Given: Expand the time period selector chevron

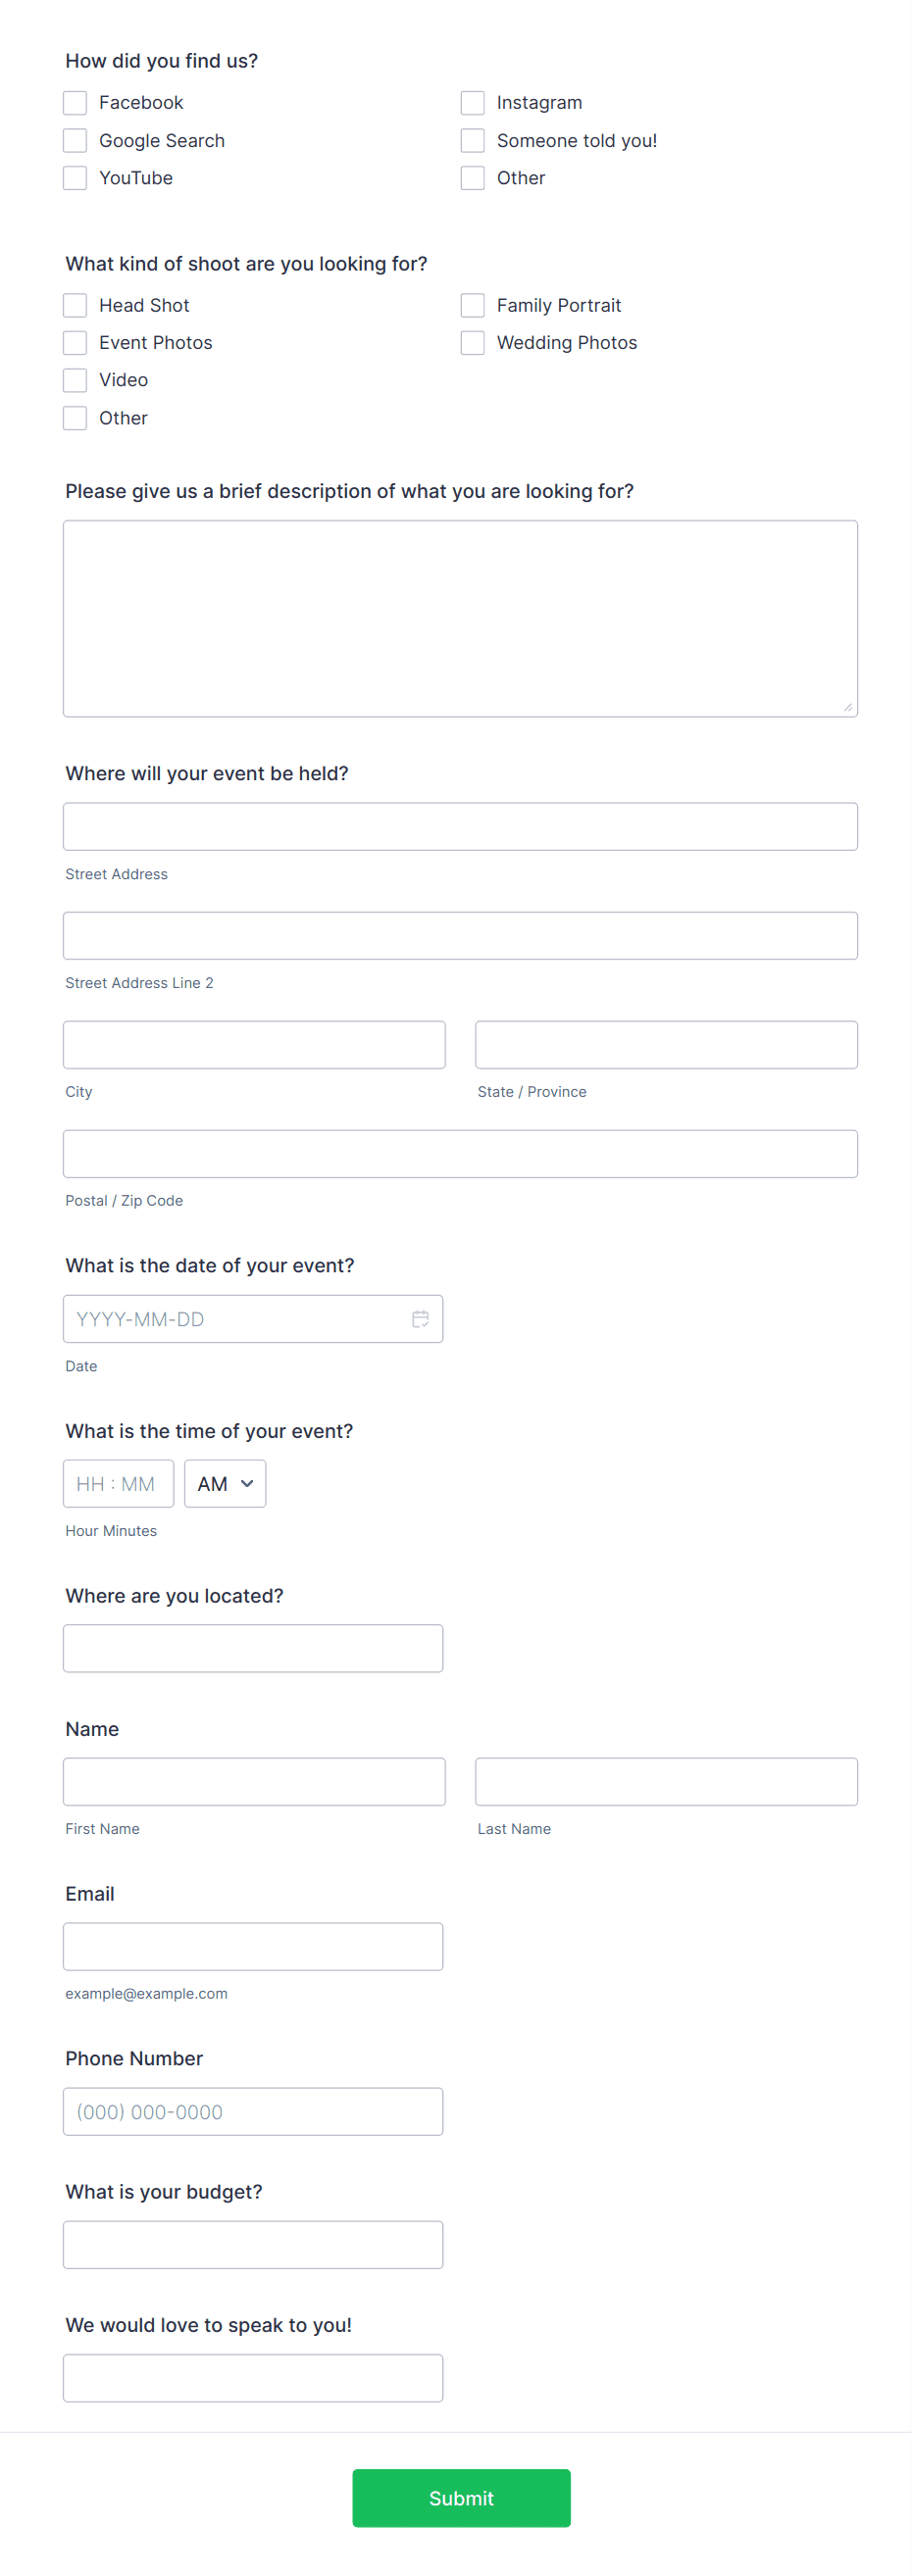Looking at the screenshot, I should 249,1484.
